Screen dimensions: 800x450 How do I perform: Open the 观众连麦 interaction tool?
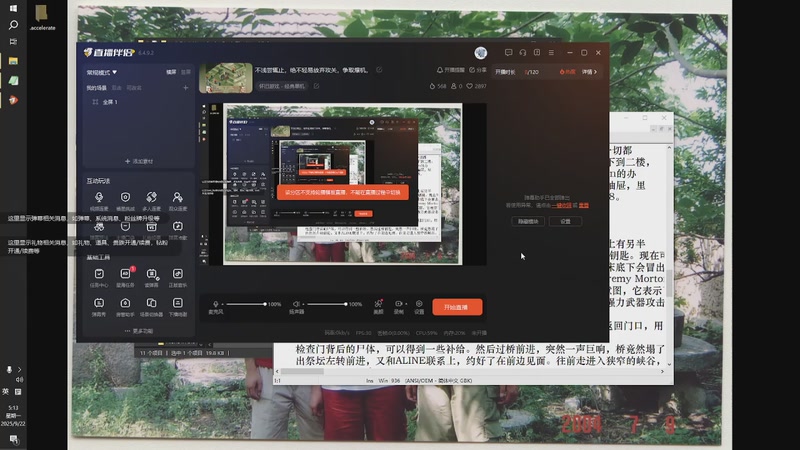pos(178,201)
